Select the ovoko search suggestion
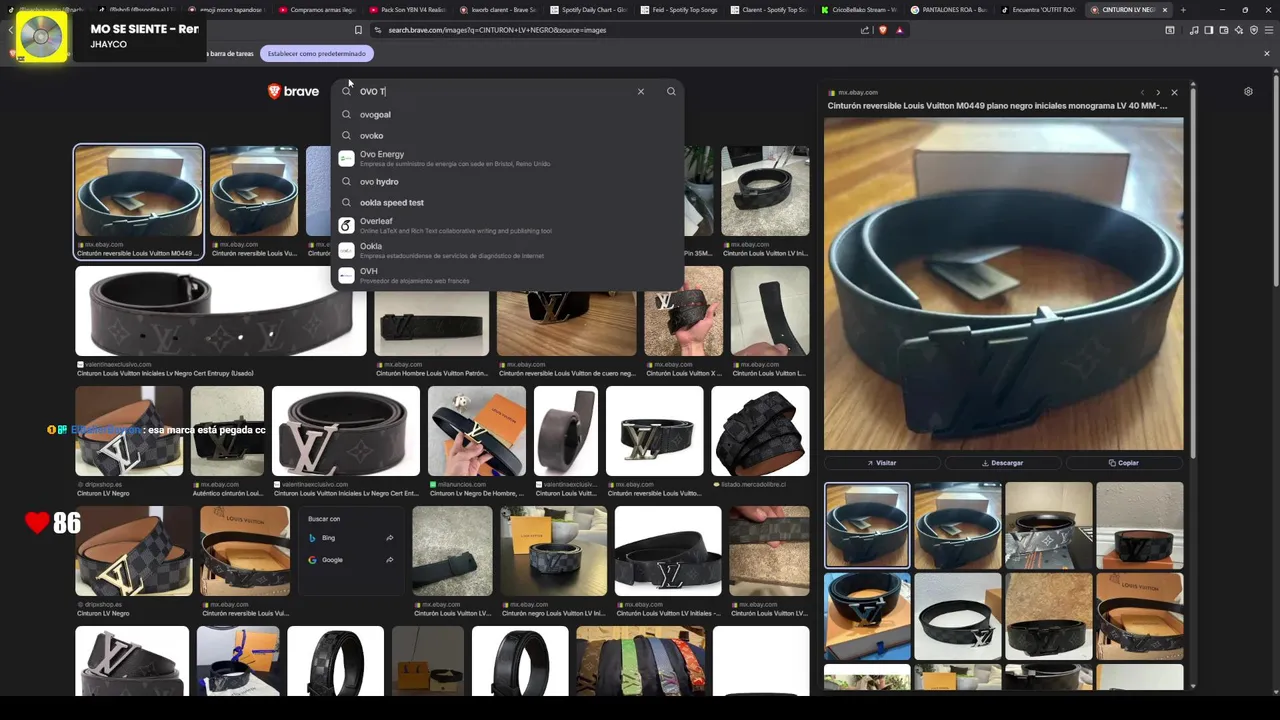This screenshot has width=1280, height=720. (x=508, y=135)
